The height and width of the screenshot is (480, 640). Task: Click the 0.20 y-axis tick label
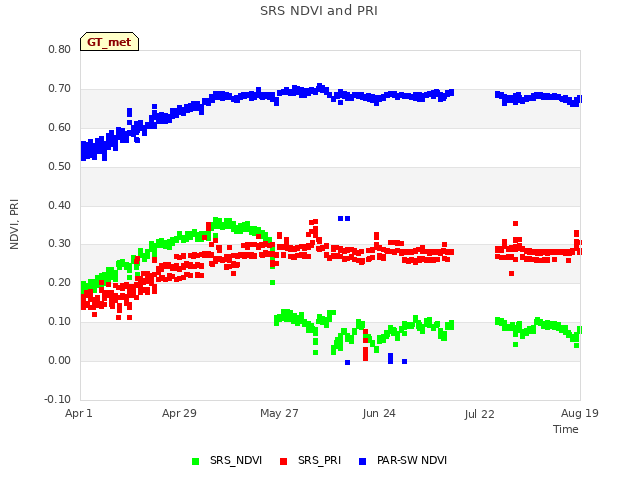[x=60, y=282]
